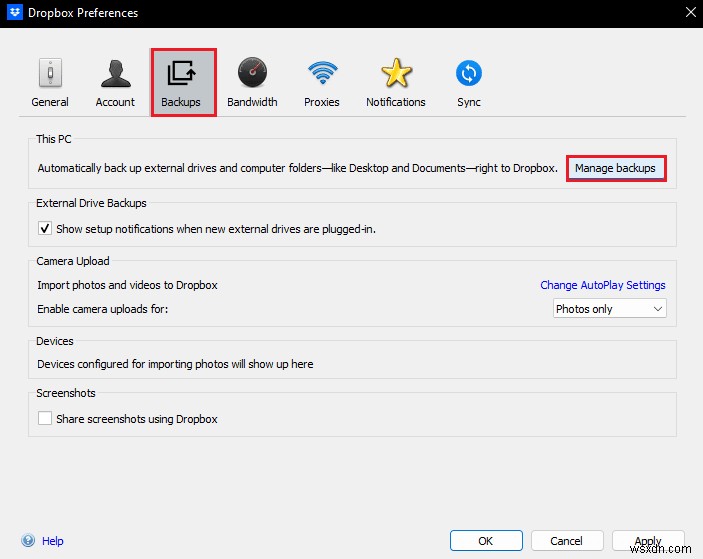703x559 pixels.
Task: Uncheck show setup notifications for external drives
Action: (x=45, y=229)
